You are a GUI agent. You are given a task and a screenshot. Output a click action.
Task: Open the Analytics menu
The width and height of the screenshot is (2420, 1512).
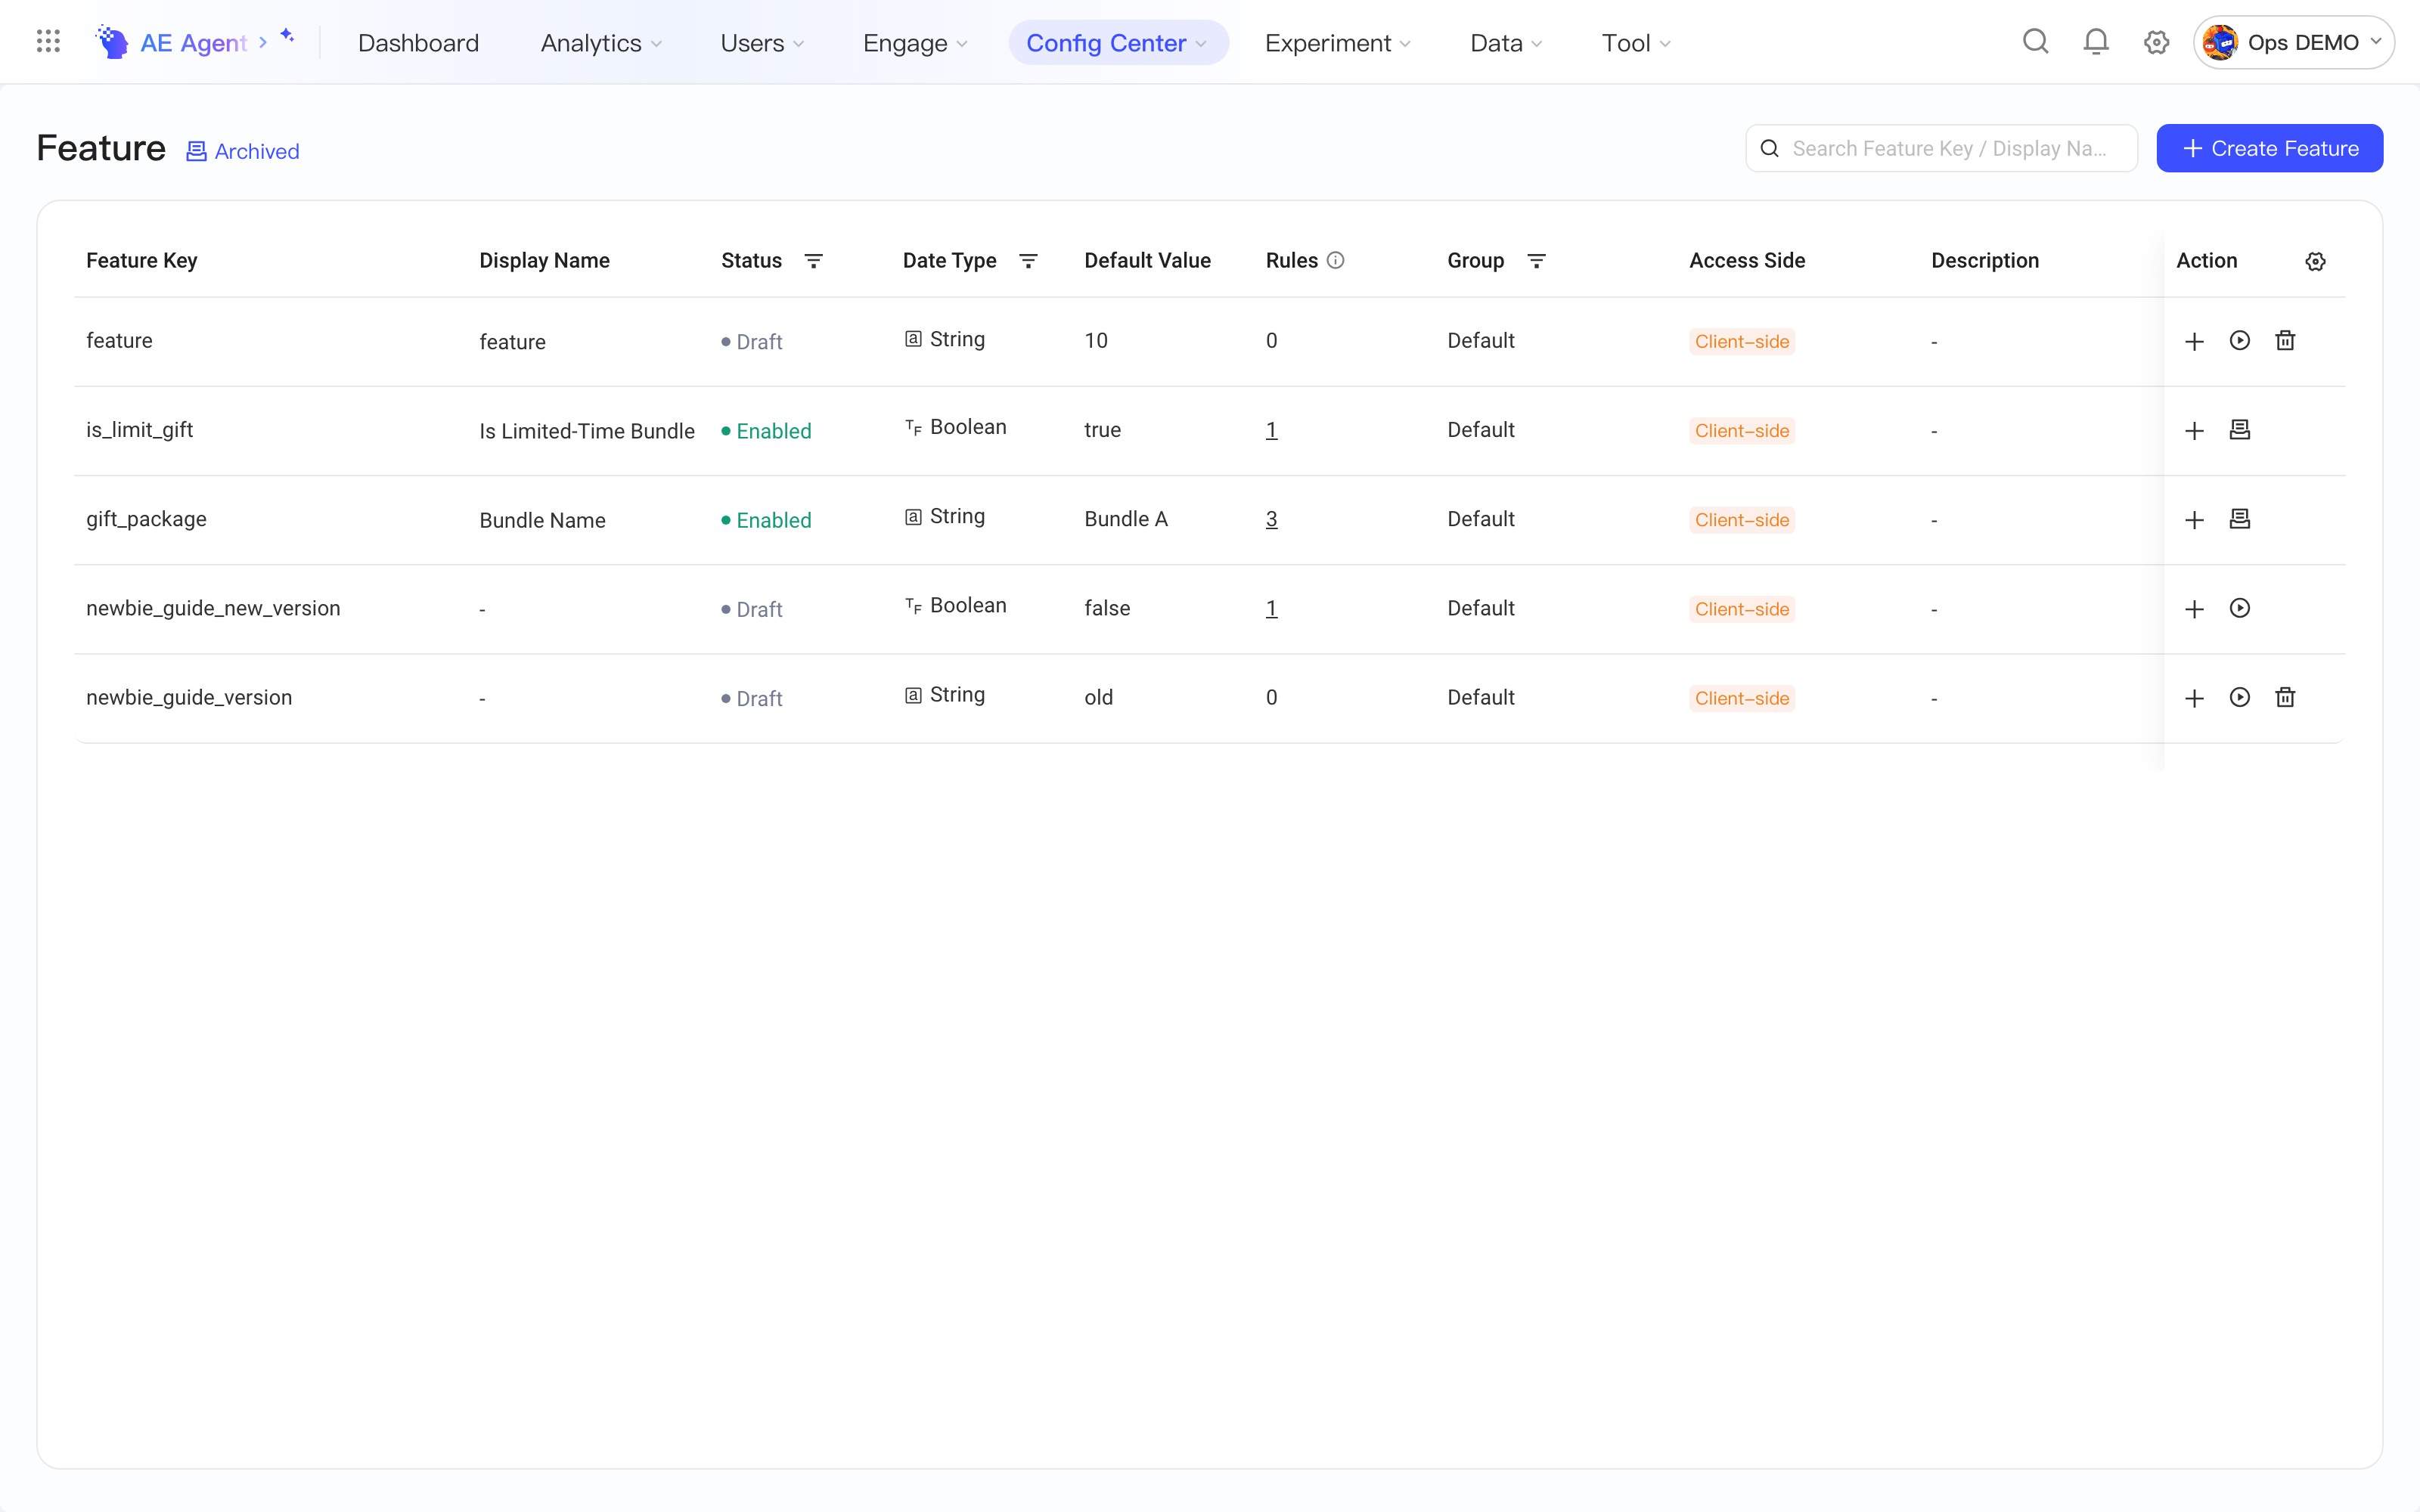(601, 43)
